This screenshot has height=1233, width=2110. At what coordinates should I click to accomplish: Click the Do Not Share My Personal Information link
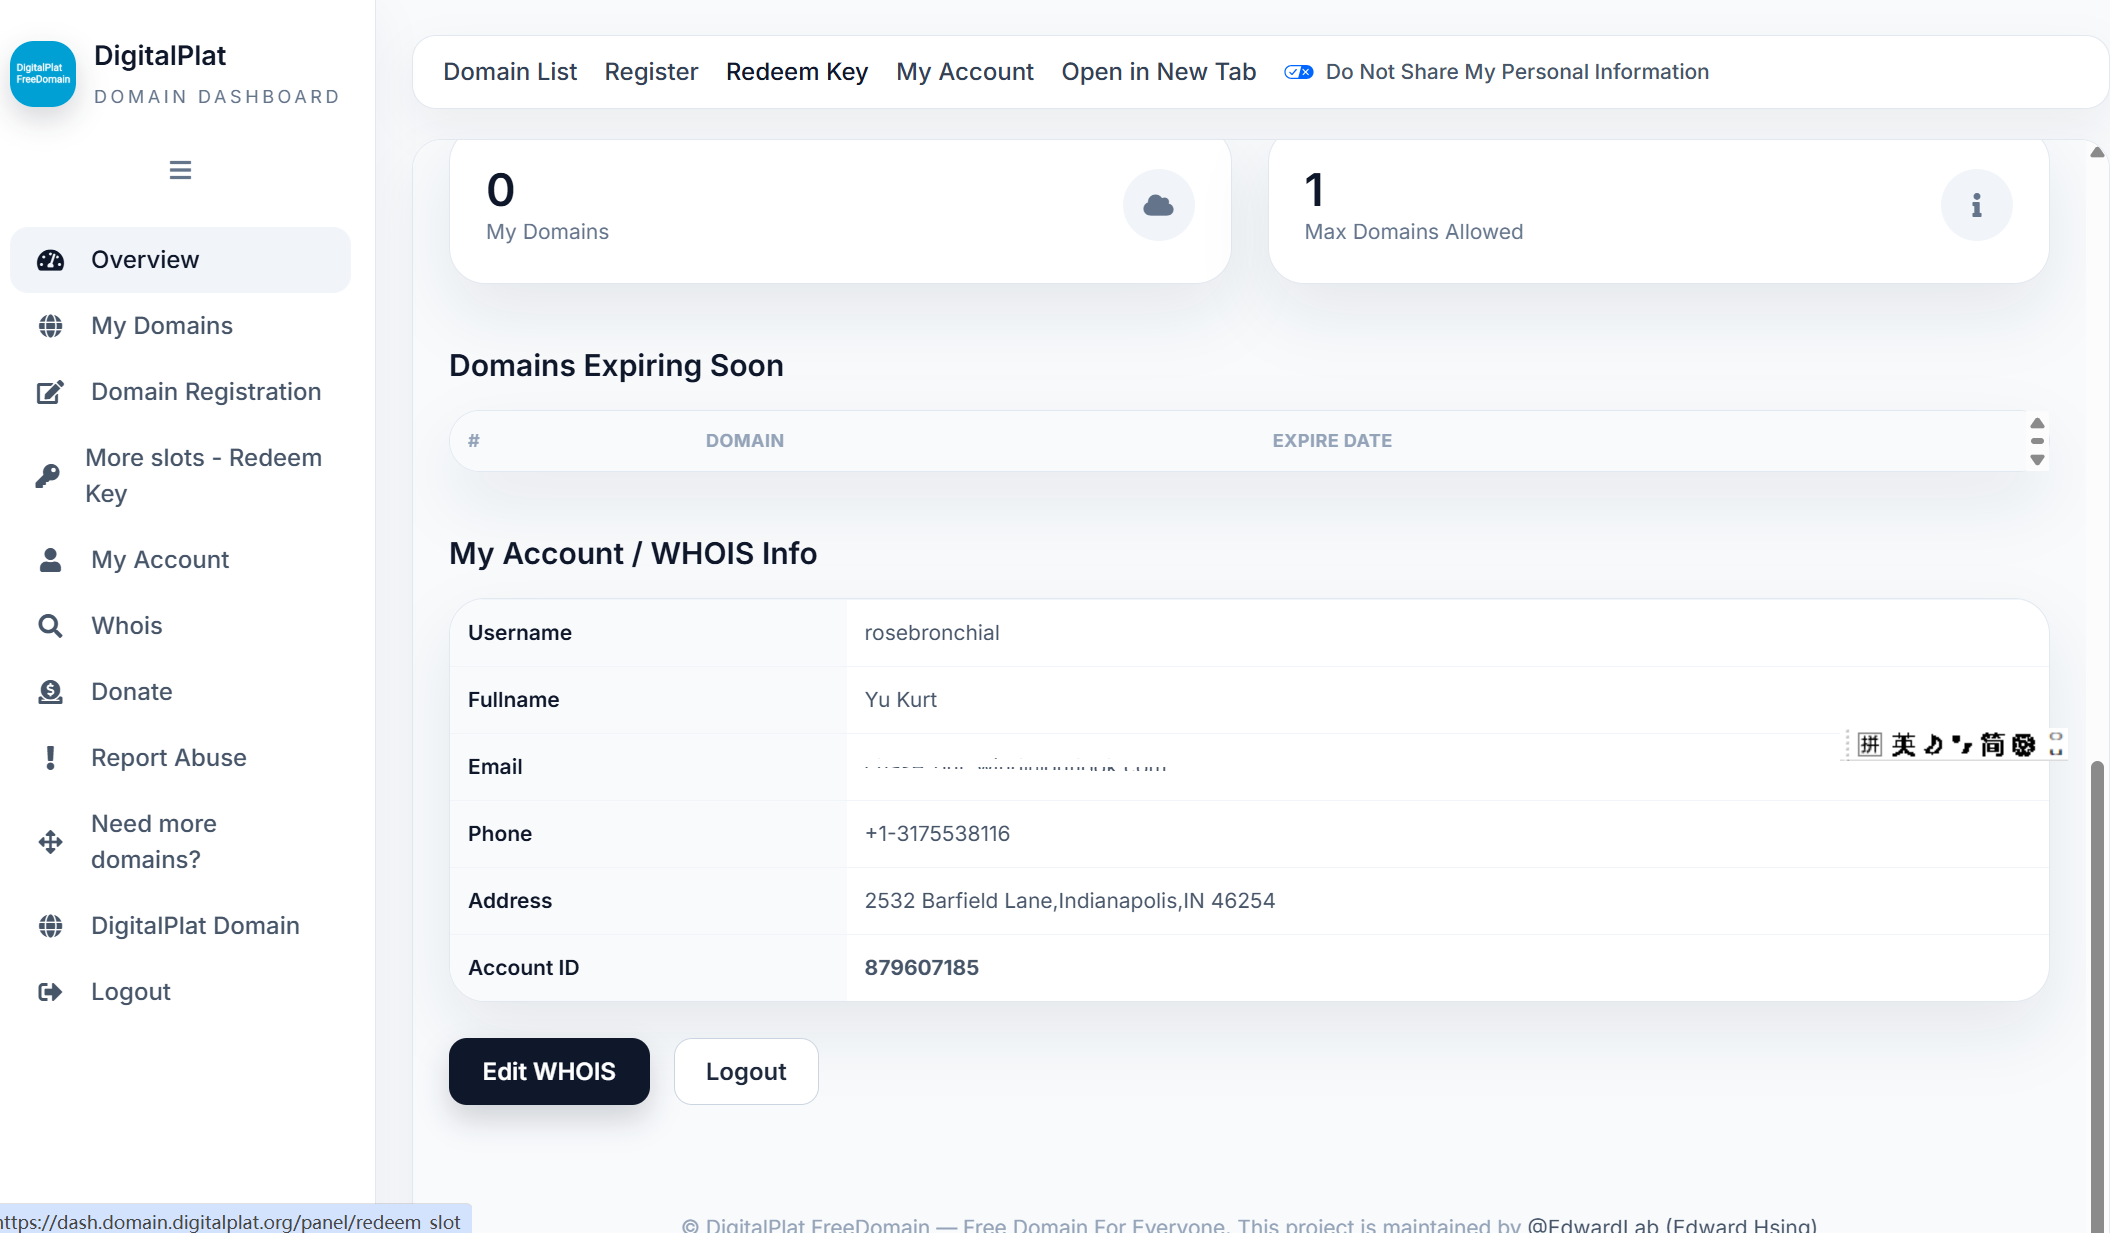click(1517, 72)
